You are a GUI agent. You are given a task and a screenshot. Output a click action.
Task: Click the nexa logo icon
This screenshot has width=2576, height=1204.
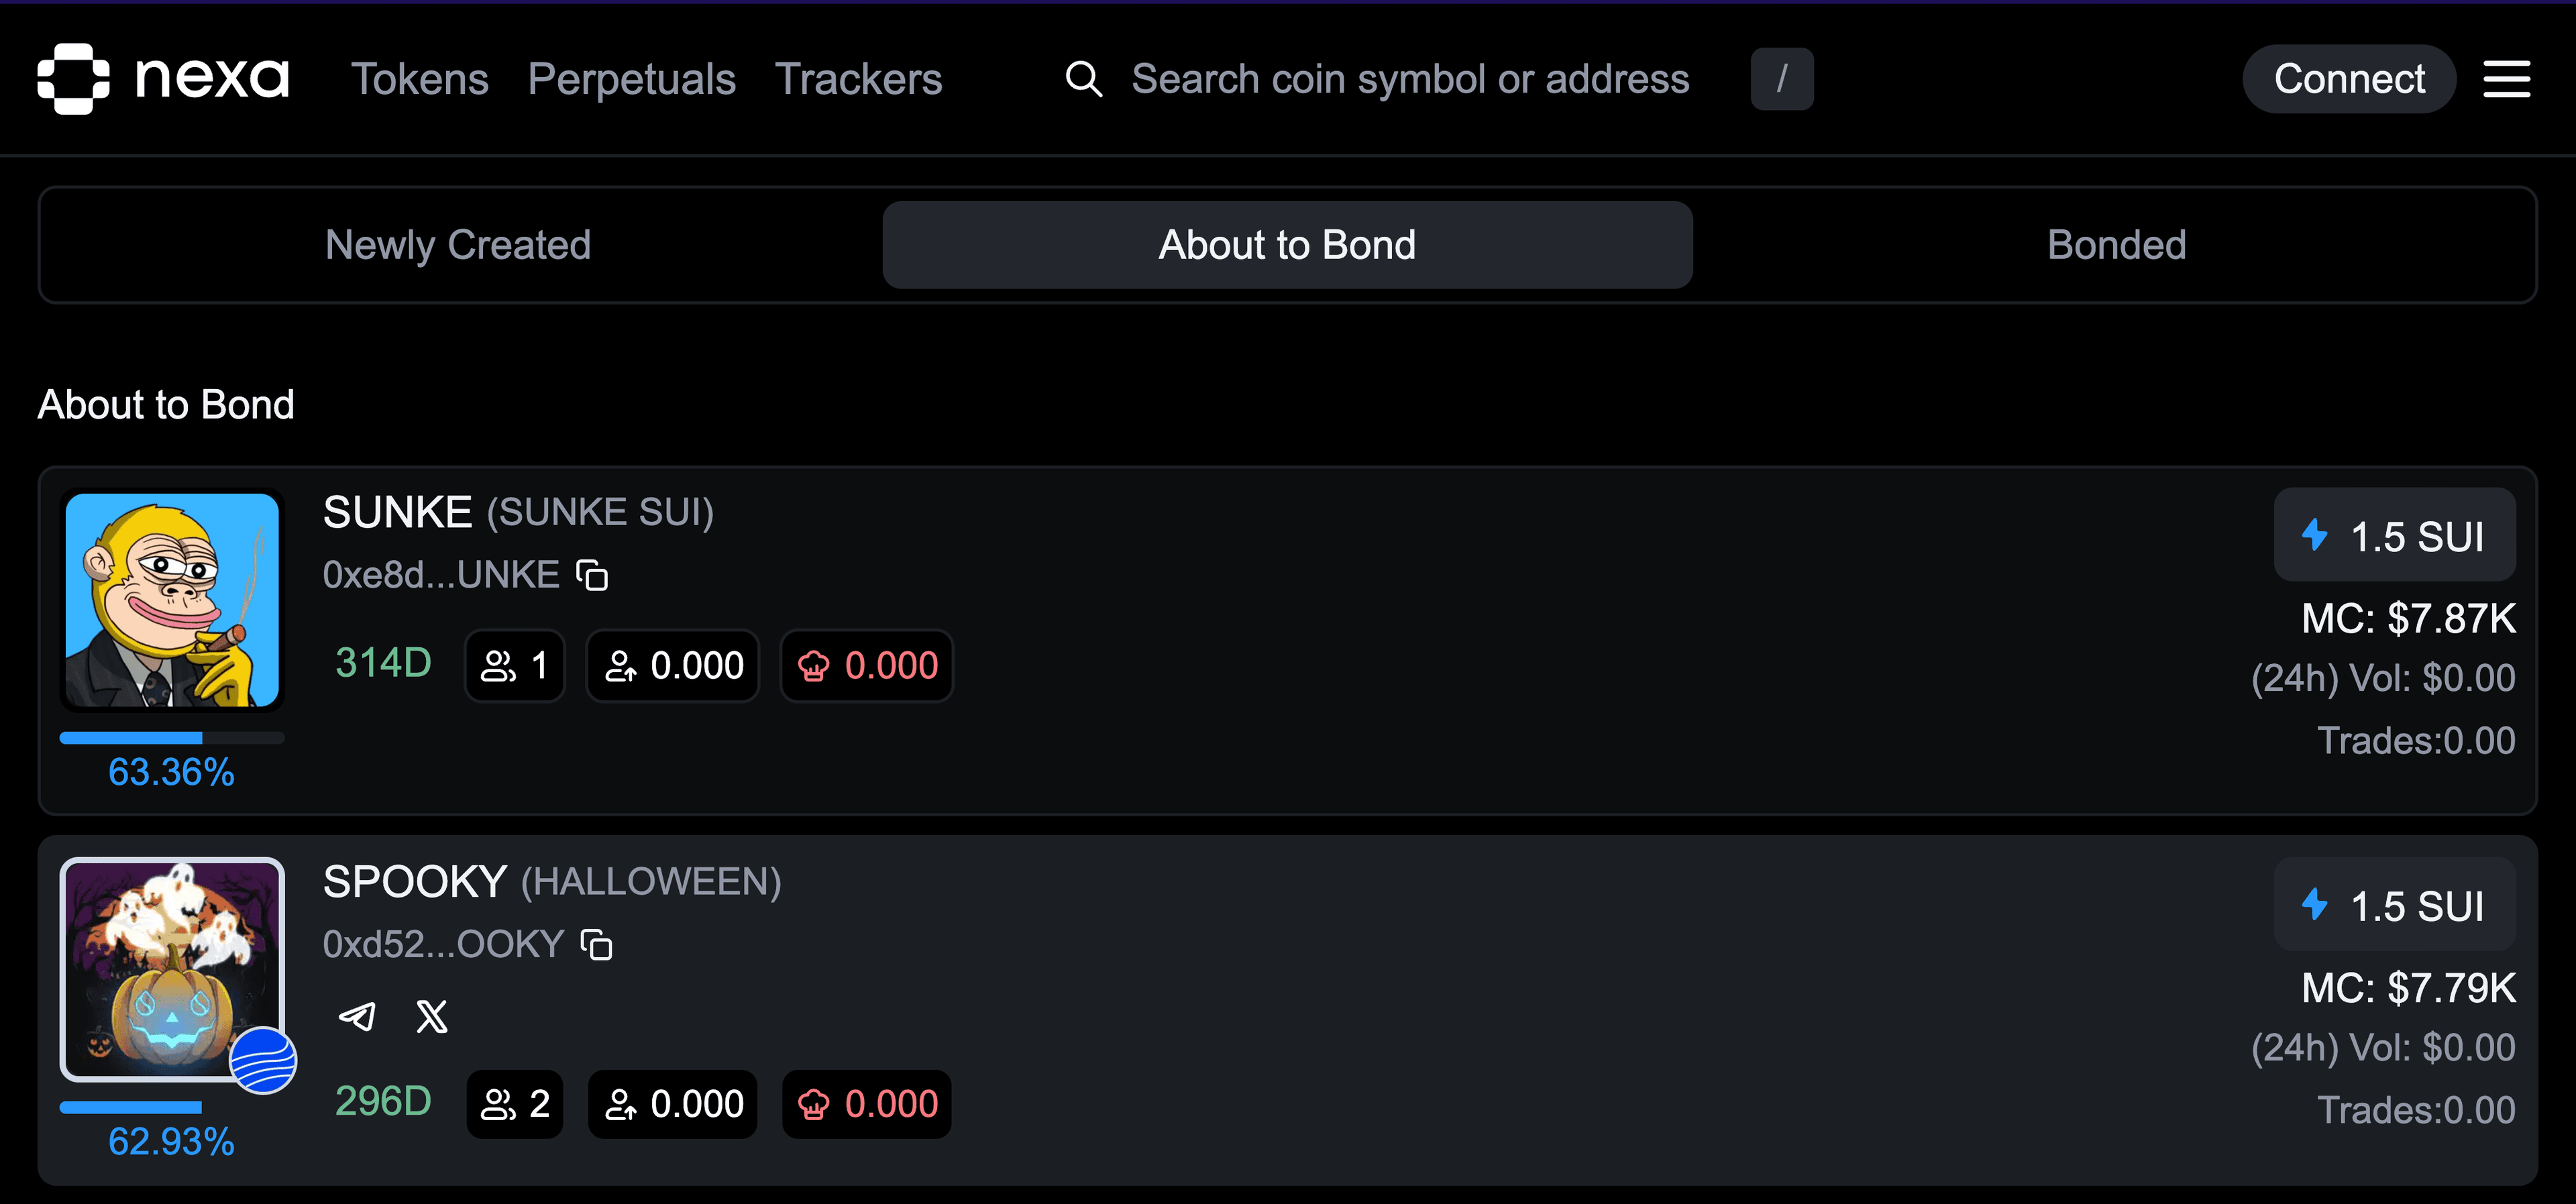[x=73, y=79]
